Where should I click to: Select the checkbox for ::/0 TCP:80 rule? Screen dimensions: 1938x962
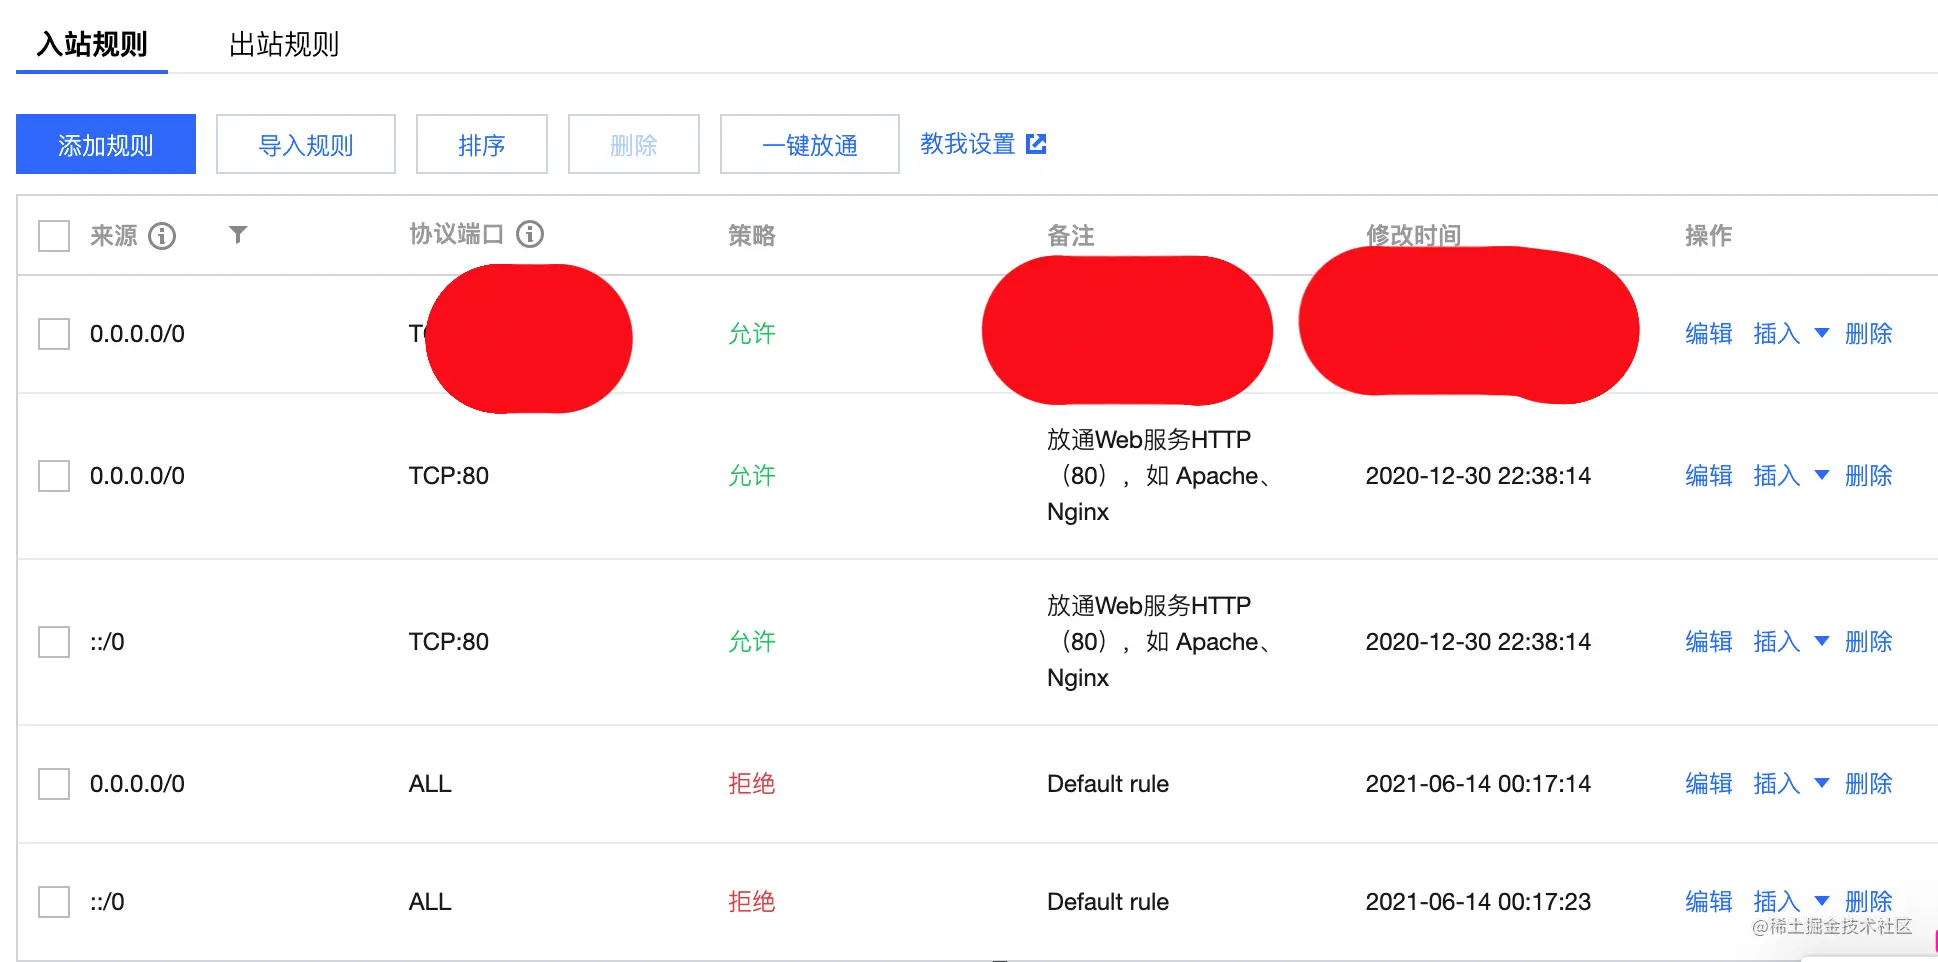(x=54, y=642)
